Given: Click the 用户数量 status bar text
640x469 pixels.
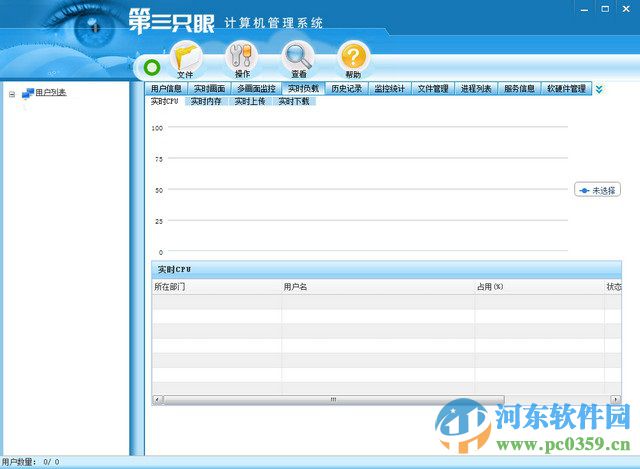Looking at the screenshot, I should pos(30,462).
